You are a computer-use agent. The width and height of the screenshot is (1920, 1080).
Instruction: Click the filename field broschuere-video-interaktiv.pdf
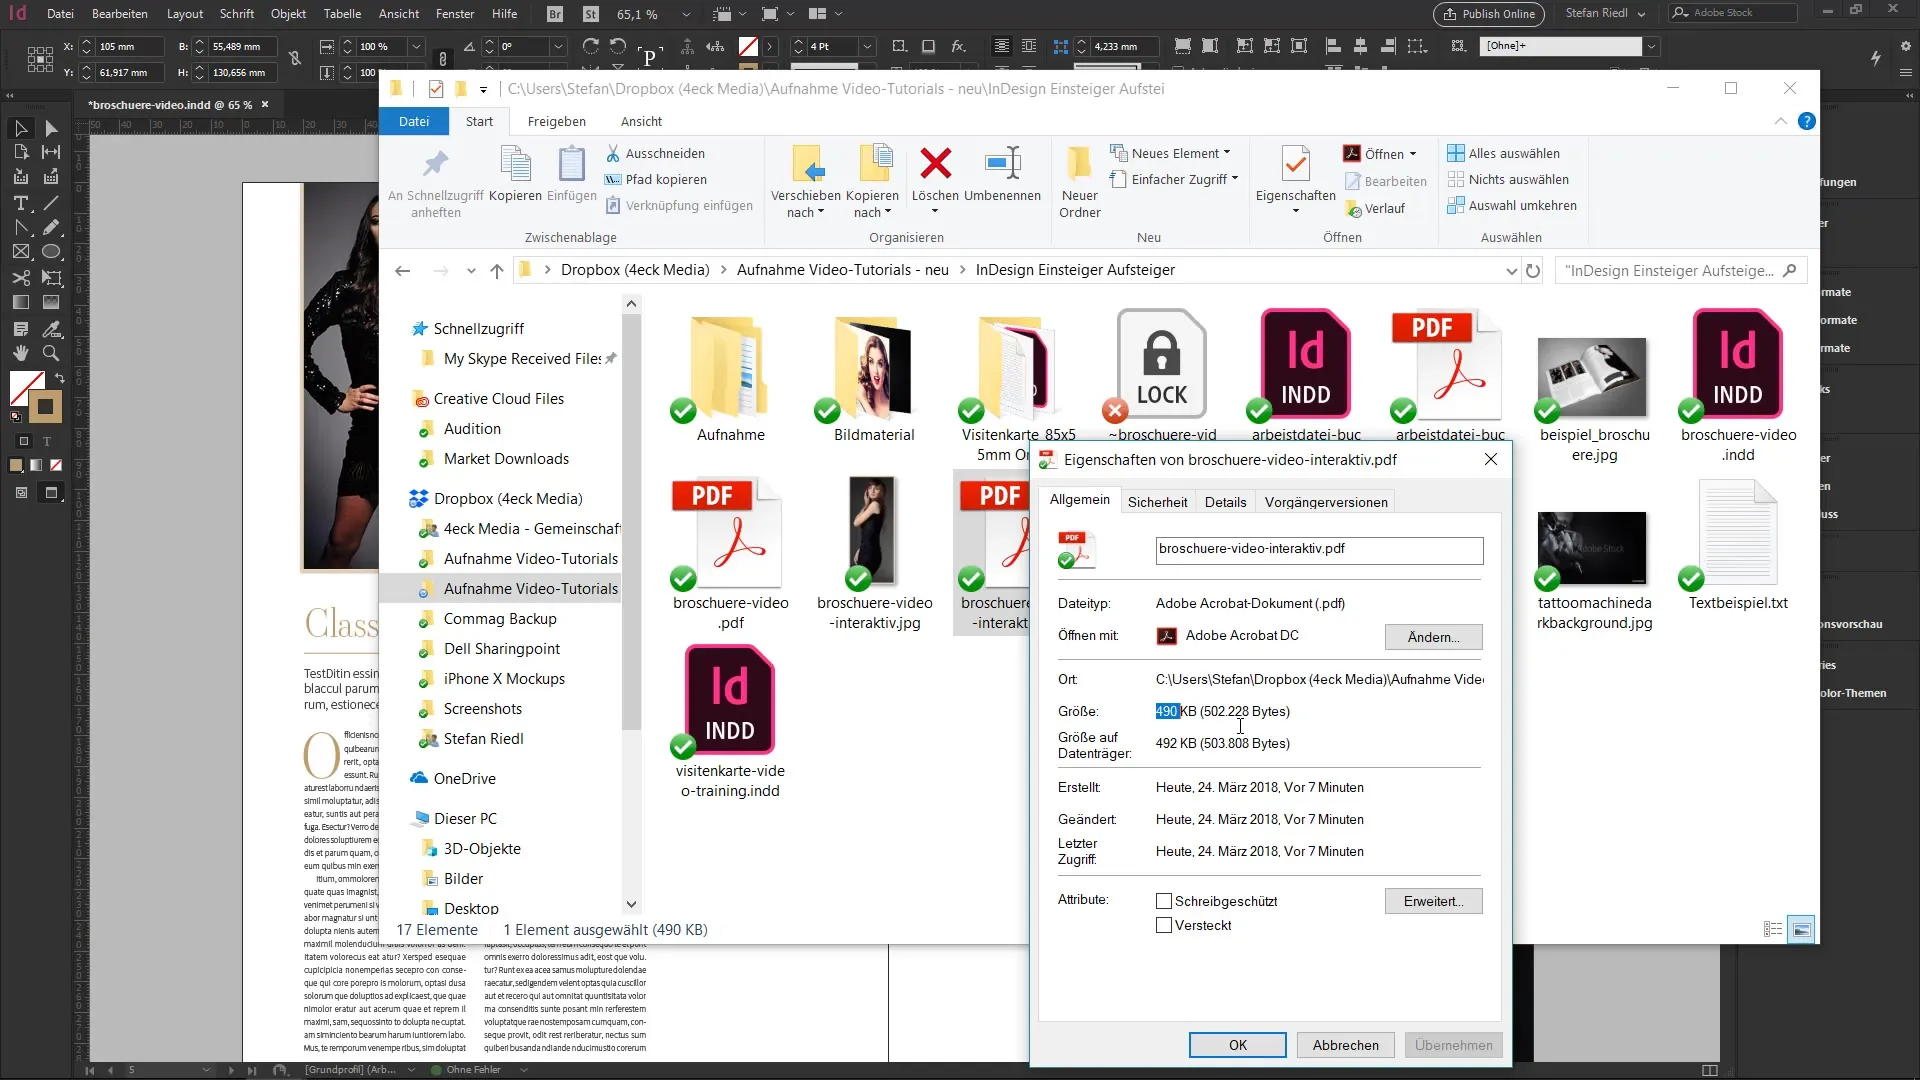(x=1319, y=549)
